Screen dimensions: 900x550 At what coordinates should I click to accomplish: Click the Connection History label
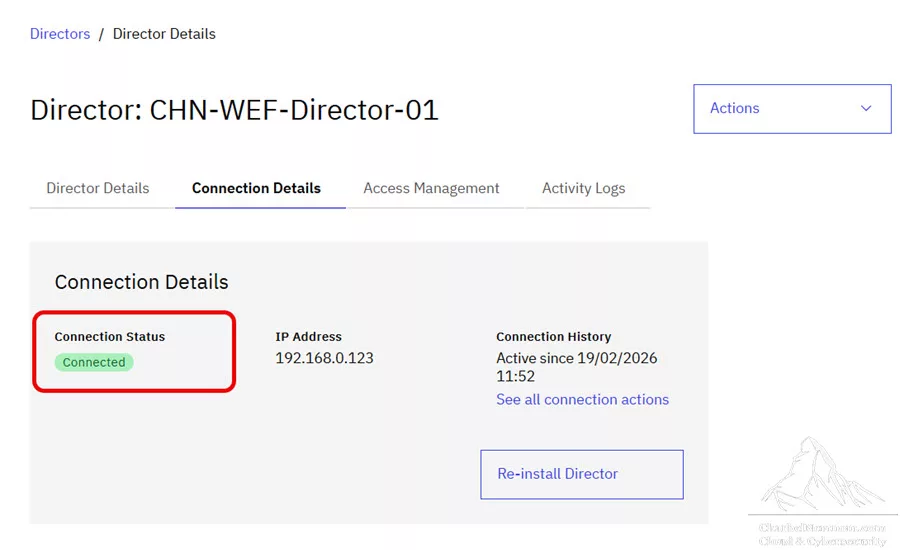pyautogui.click(x=554, y=336)
